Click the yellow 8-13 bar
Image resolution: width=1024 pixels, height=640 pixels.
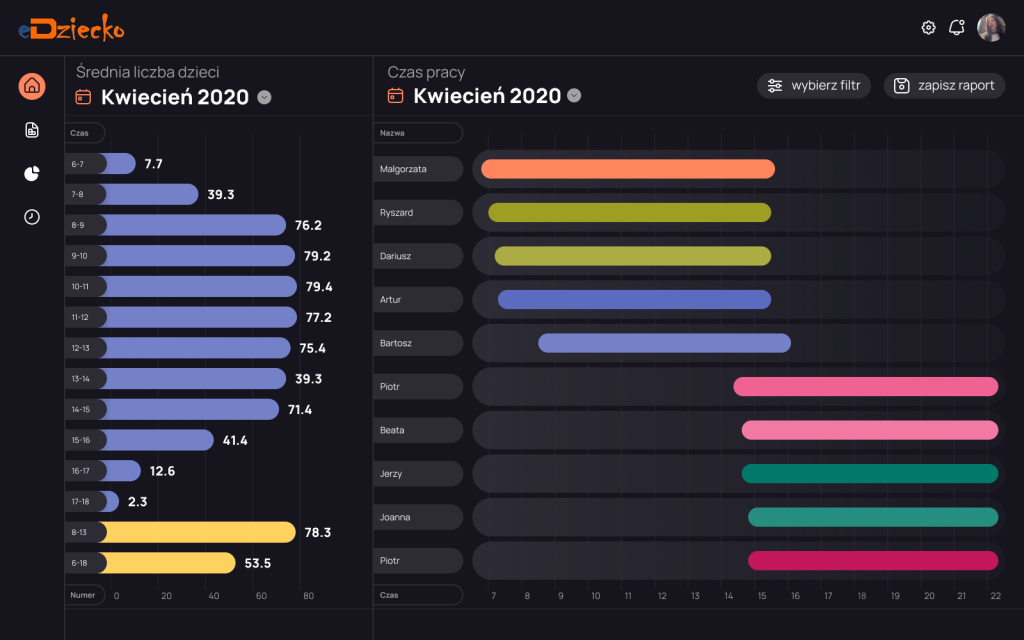(198, 533)
